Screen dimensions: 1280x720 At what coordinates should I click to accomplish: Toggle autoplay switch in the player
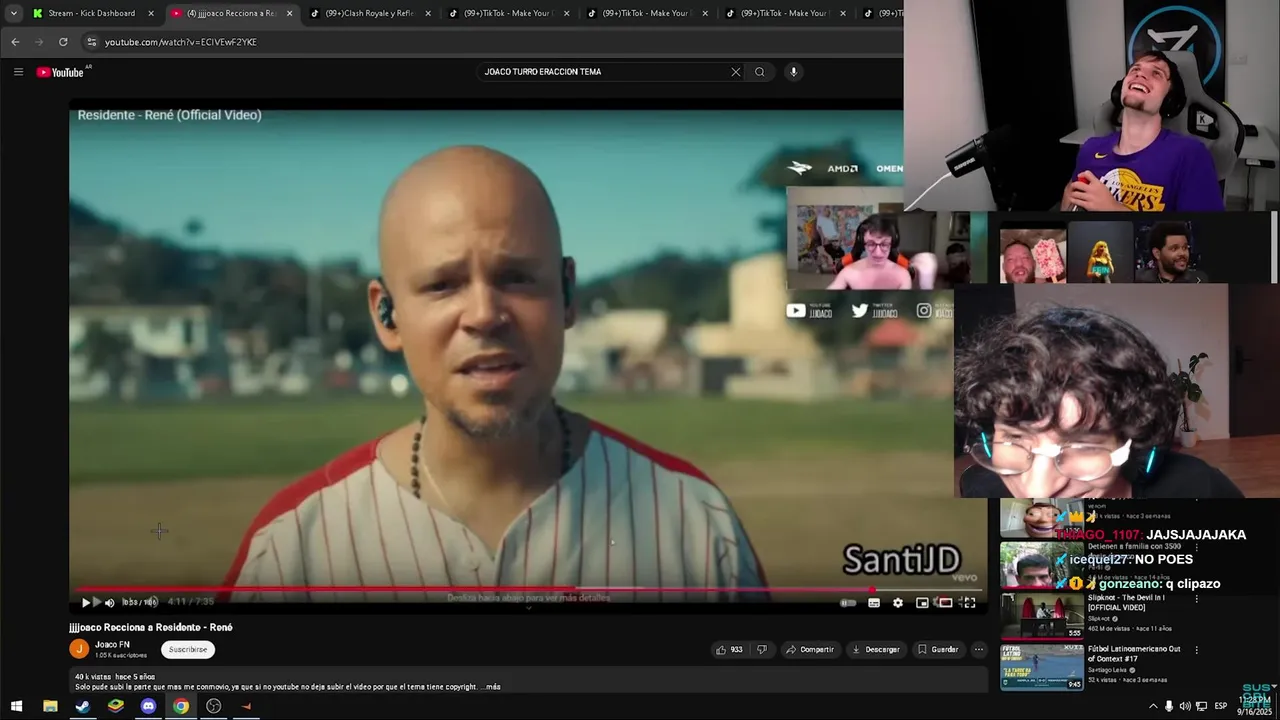click(x=848, y=603)
